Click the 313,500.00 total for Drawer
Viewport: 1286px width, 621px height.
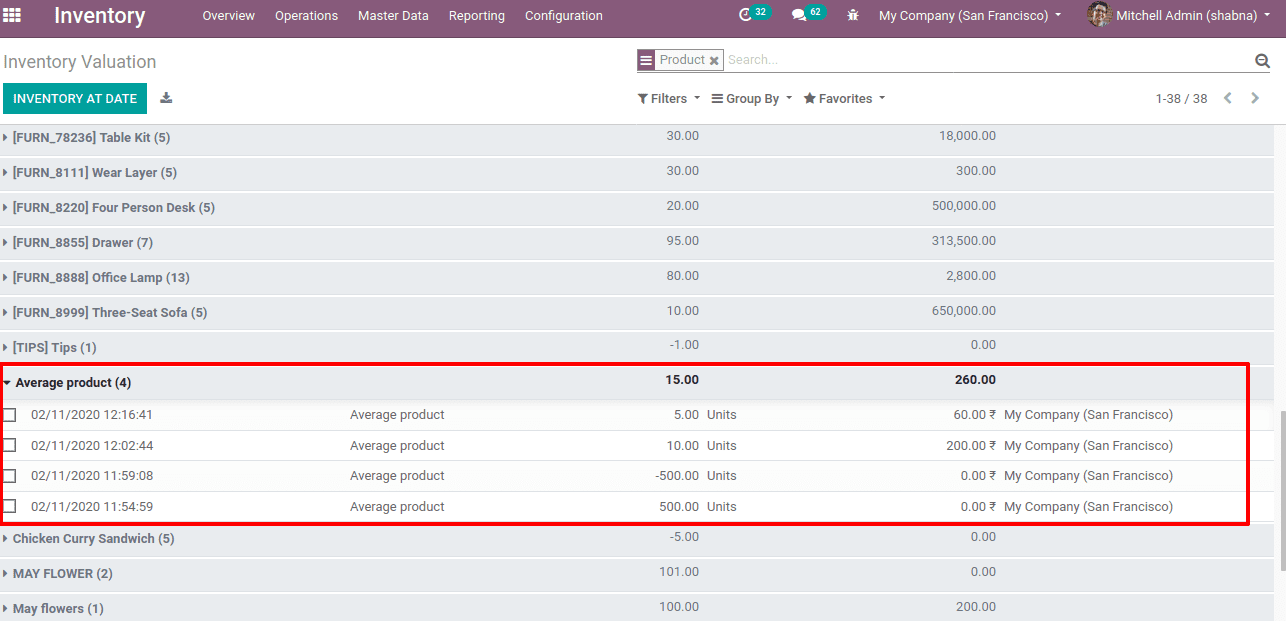(x=964, y=241)
